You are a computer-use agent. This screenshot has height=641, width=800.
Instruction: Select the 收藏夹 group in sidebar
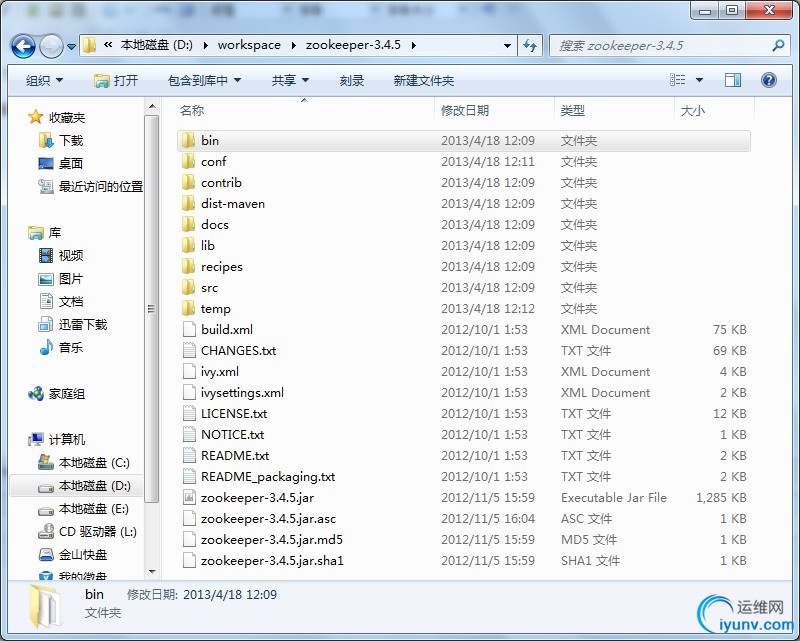tap(57, 117)
